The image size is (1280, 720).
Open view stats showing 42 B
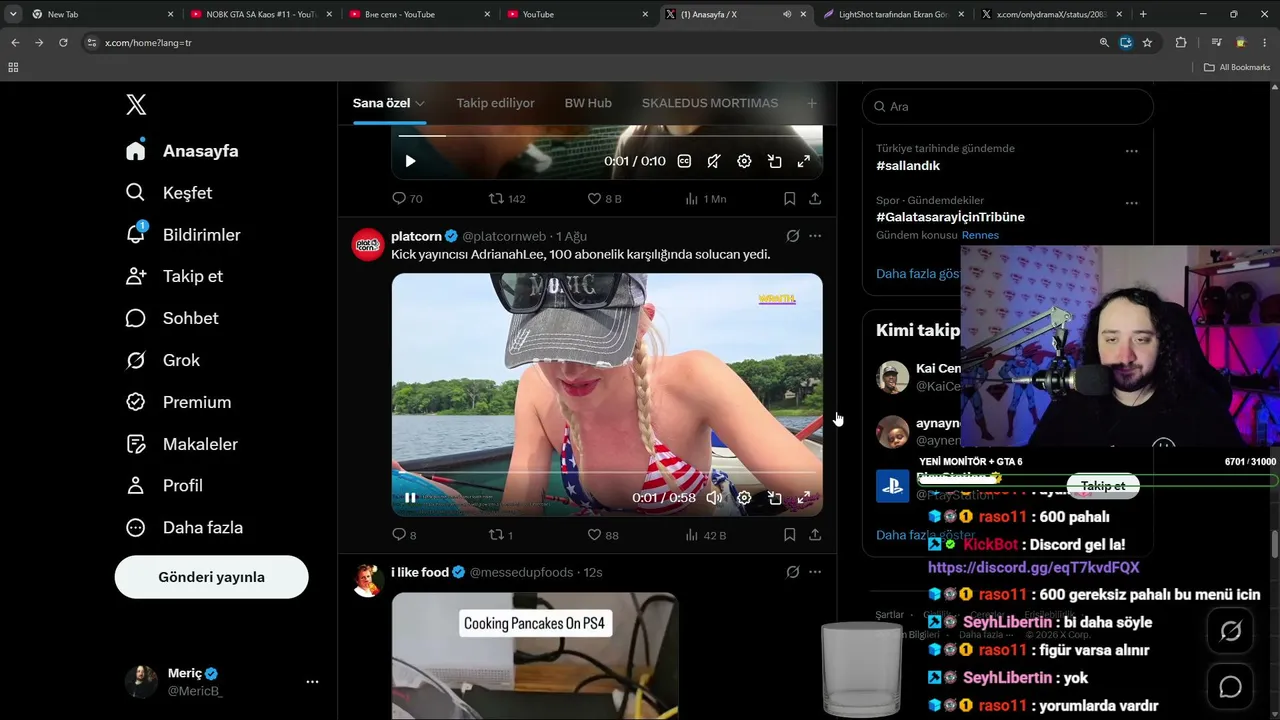705,535
